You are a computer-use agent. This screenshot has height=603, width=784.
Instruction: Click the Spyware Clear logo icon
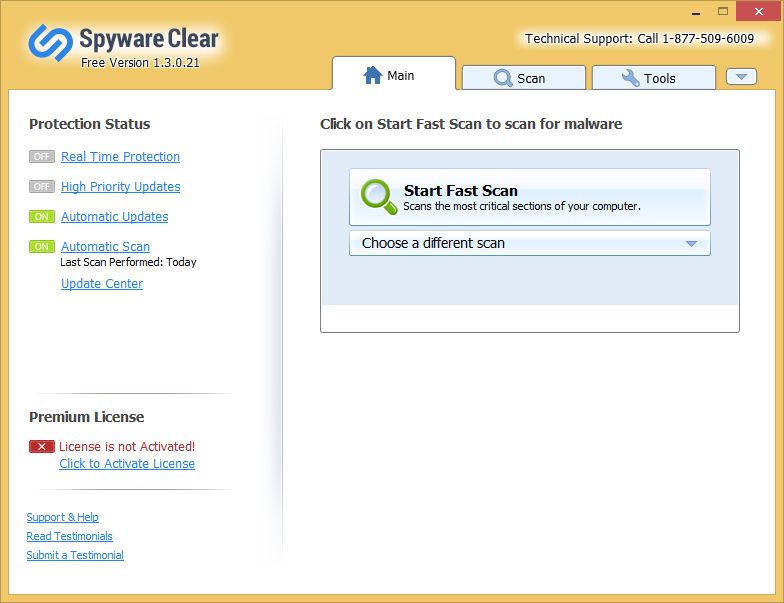coord(50,43)
